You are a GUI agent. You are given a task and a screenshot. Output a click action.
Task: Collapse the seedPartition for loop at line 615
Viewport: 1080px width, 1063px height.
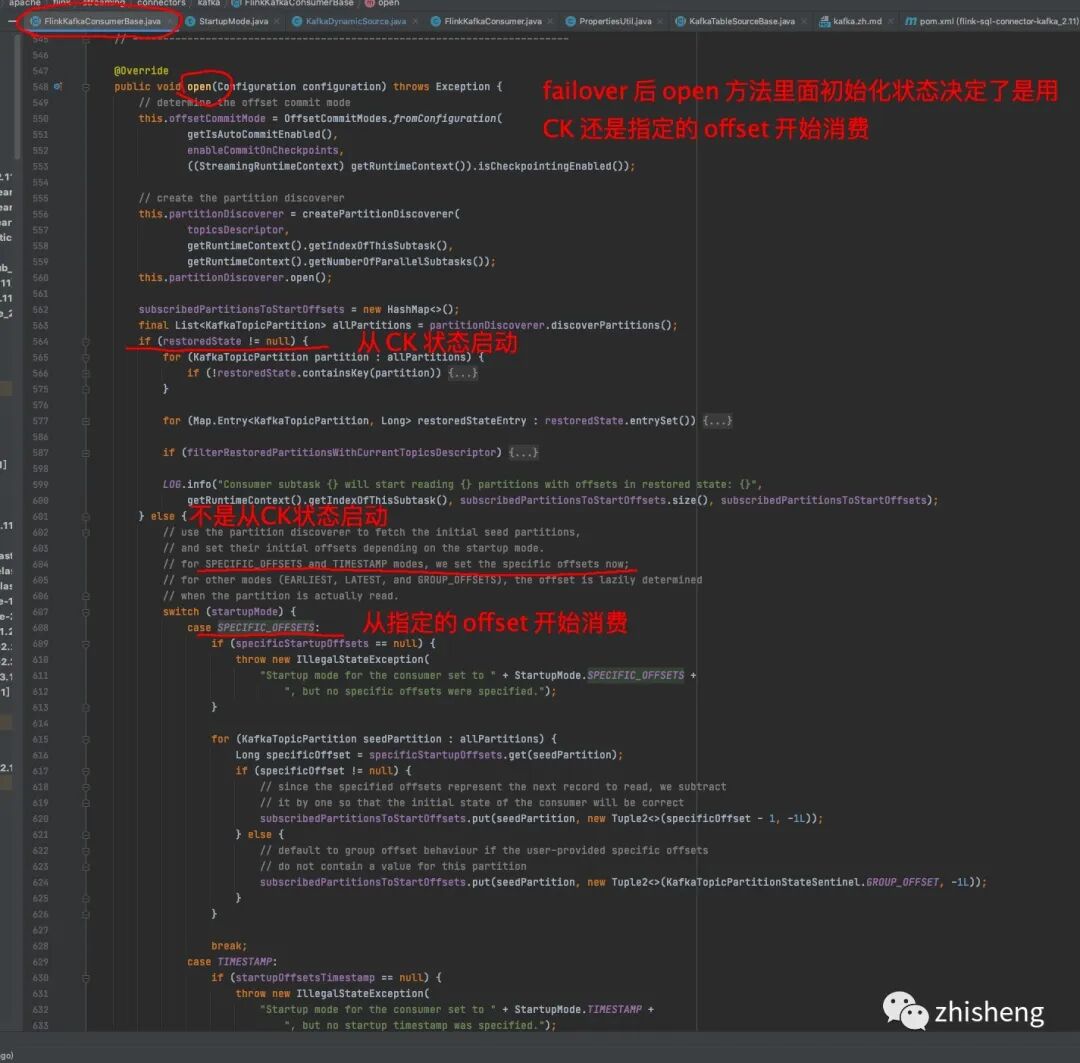click(x=86, y=739)
